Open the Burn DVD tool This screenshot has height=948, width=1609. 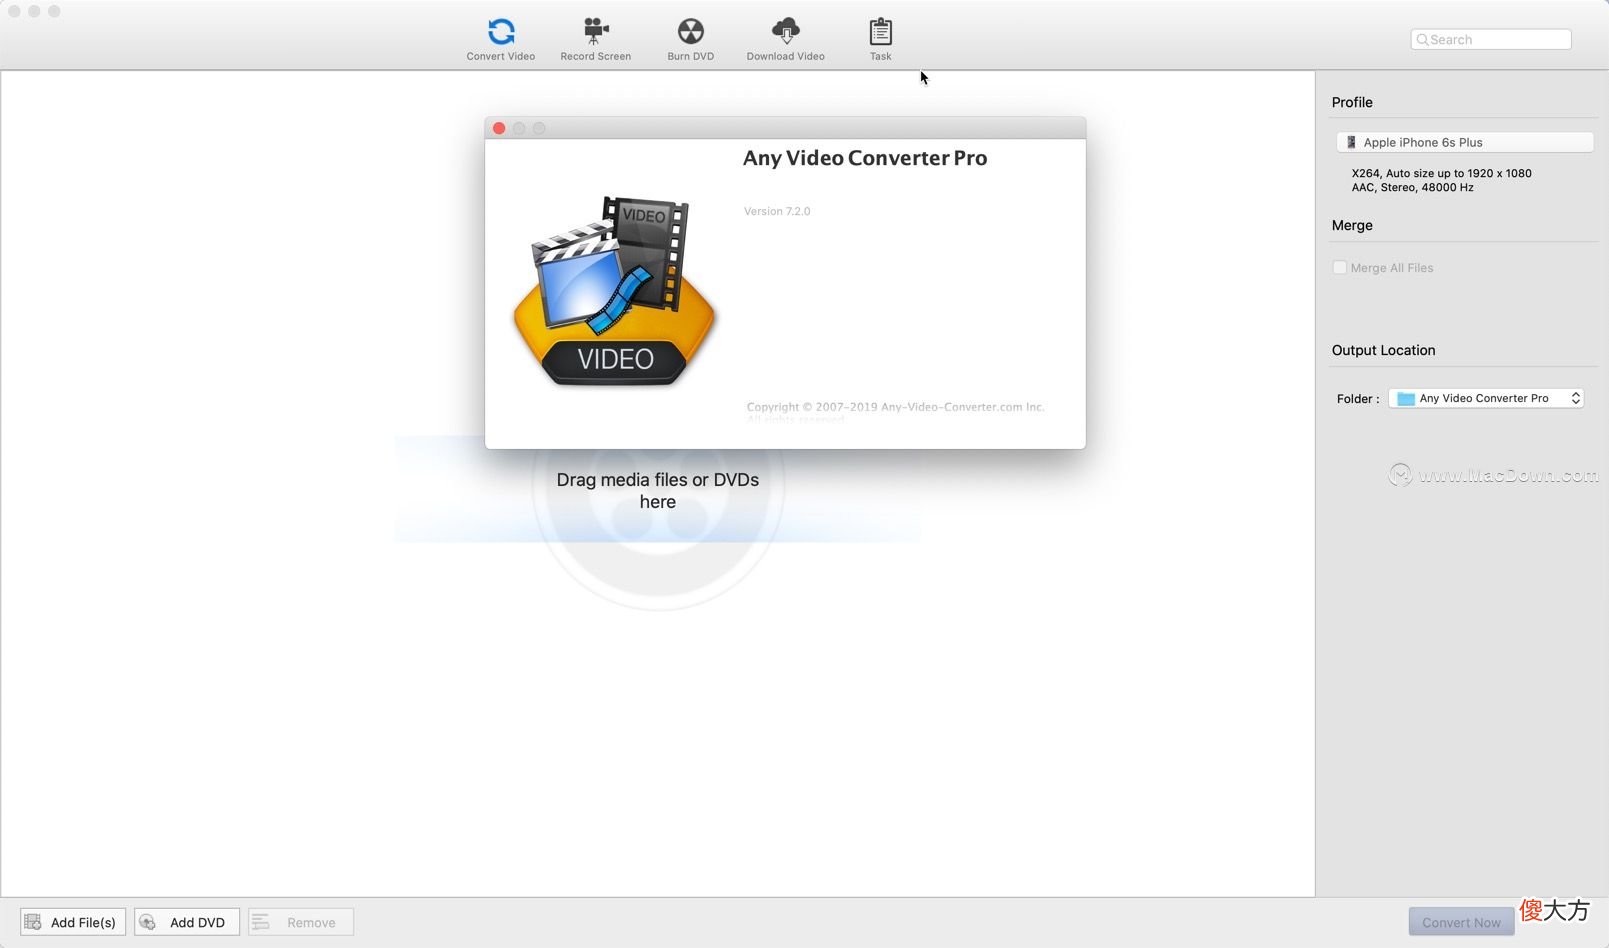(690, 40)
